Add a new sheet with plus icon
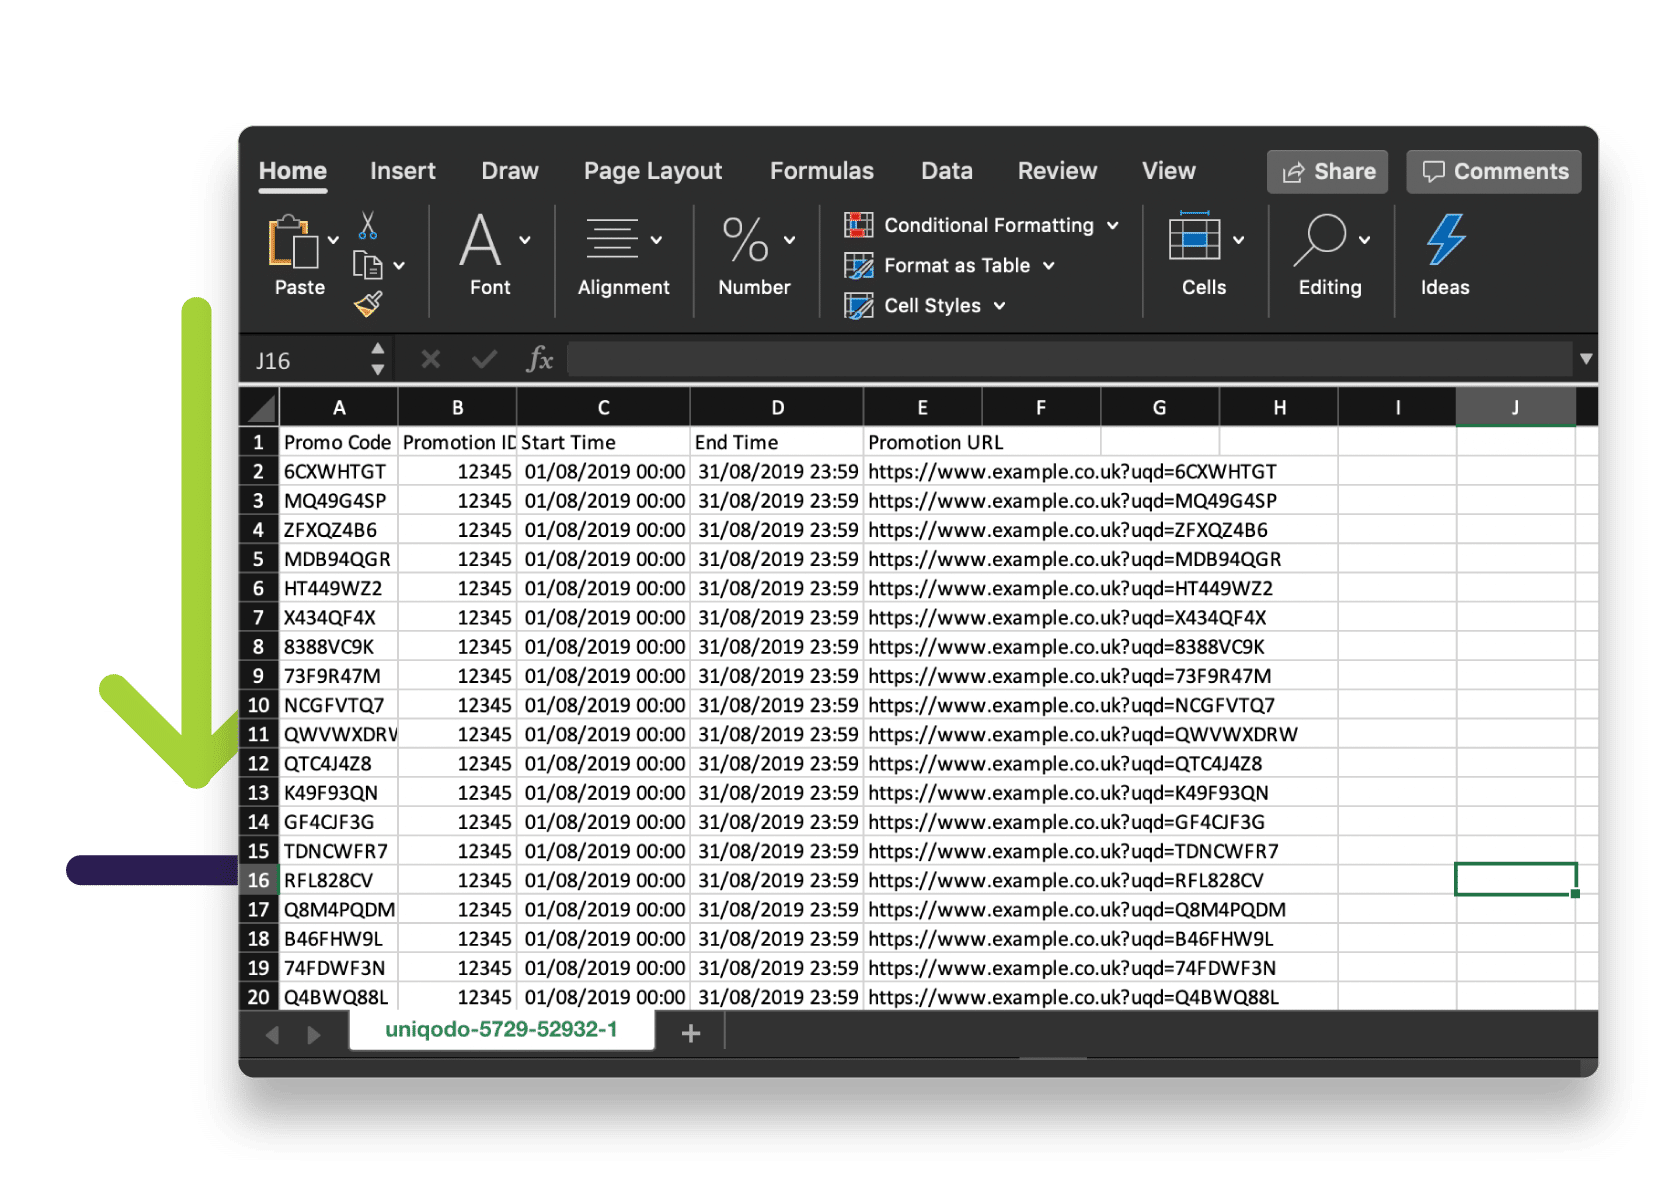Viewport: 1679px width, 1203px height. point(690,1033)
